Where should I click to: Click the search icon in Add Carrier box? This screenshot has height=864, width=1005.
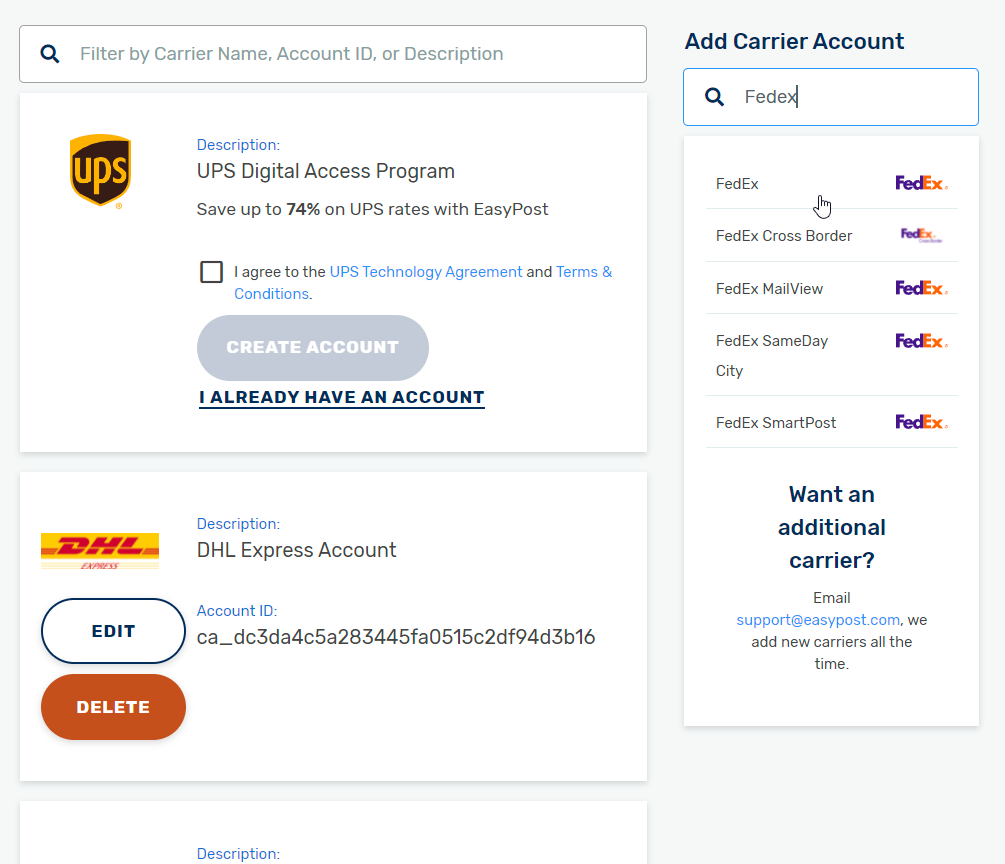click(715, 97)
